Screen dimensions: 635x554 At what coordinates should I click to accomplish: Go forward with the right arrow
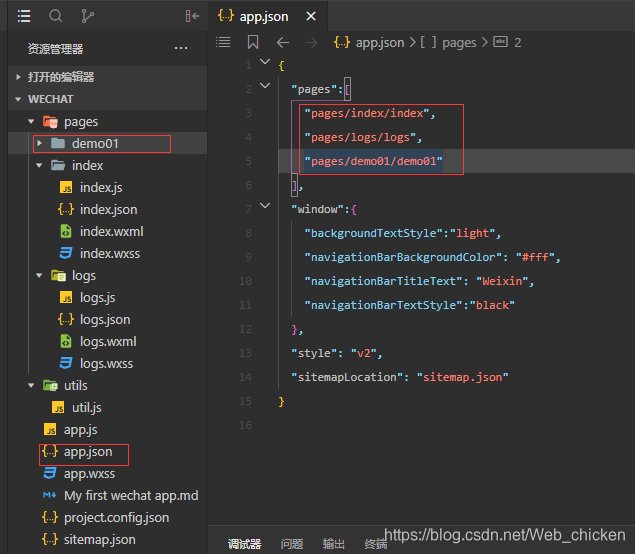[x=311, y=42]
